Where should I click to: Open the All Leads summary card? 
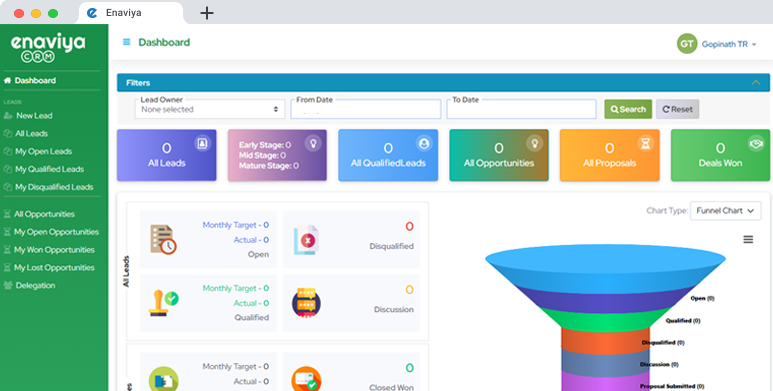click(x=167, y=155)
